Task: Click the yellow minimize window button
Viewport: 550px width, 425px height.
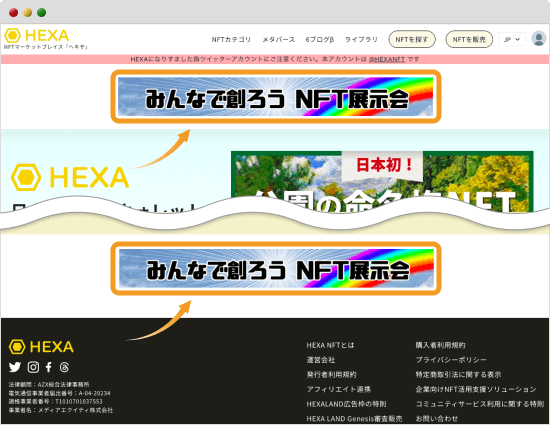Action: point(28,13)
